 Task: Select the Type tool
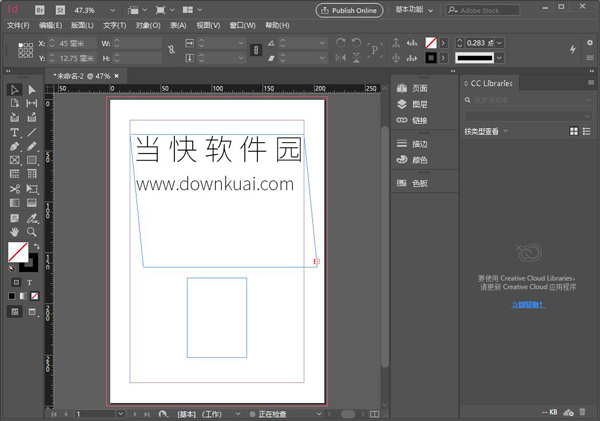pyautogui.click(x=15, y=132)
